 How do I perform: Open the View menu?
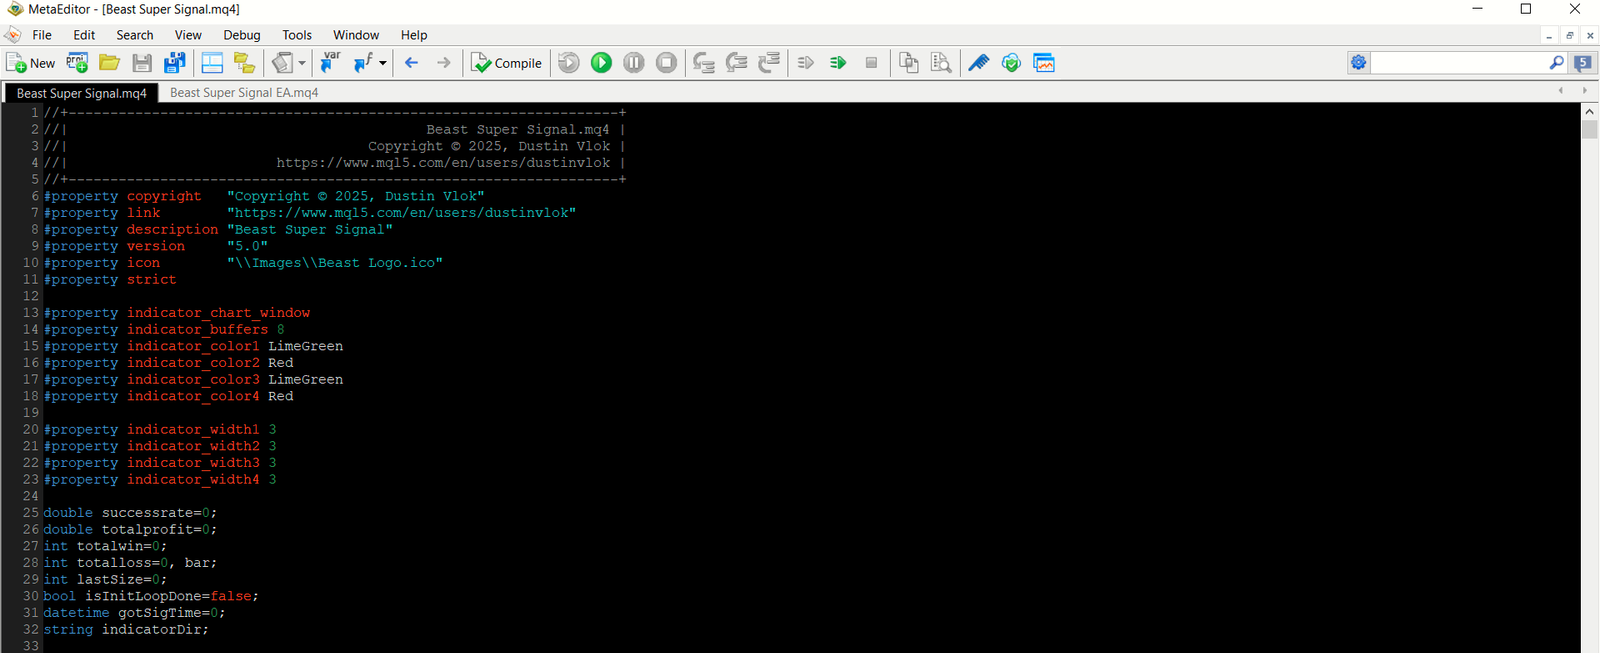[x=188, y=35]
